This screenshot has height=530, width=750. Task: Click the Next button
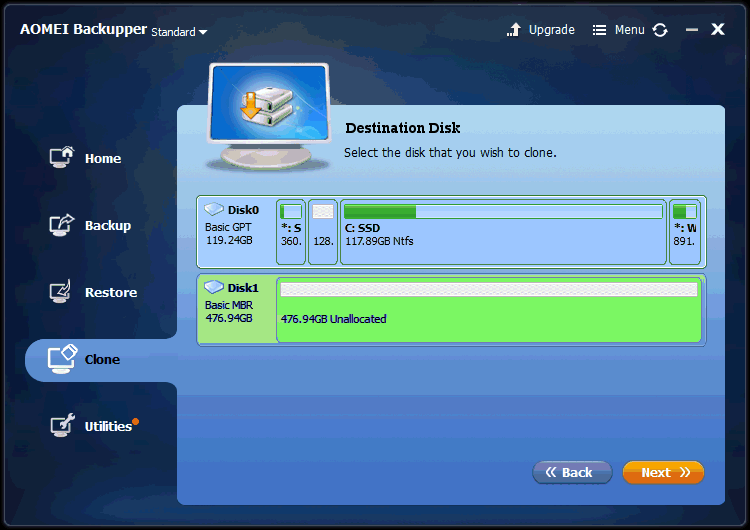pyautogui.click(x=663, y=473)
